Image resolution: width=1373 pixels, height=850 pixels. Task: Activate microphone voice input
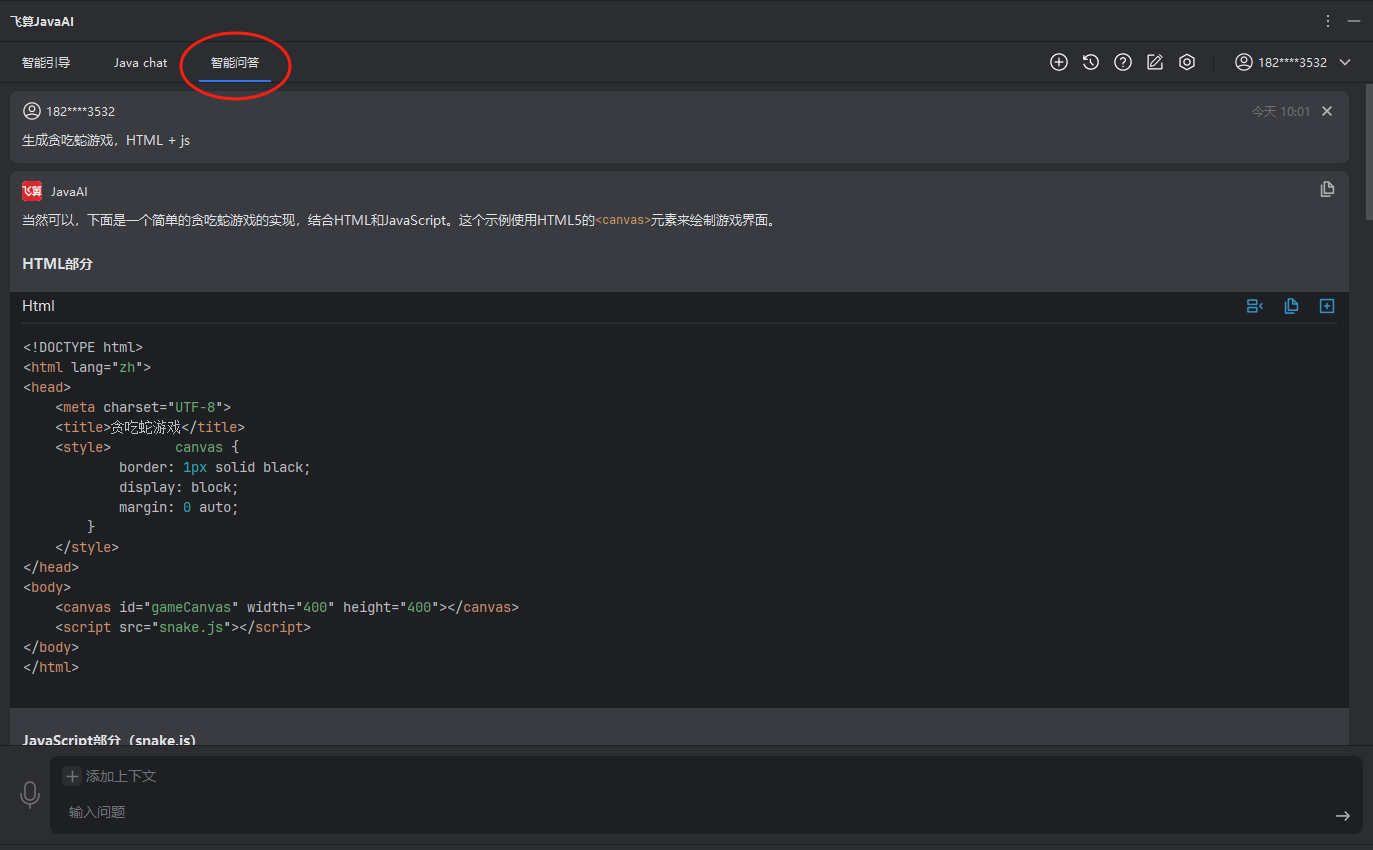point(30,795)
